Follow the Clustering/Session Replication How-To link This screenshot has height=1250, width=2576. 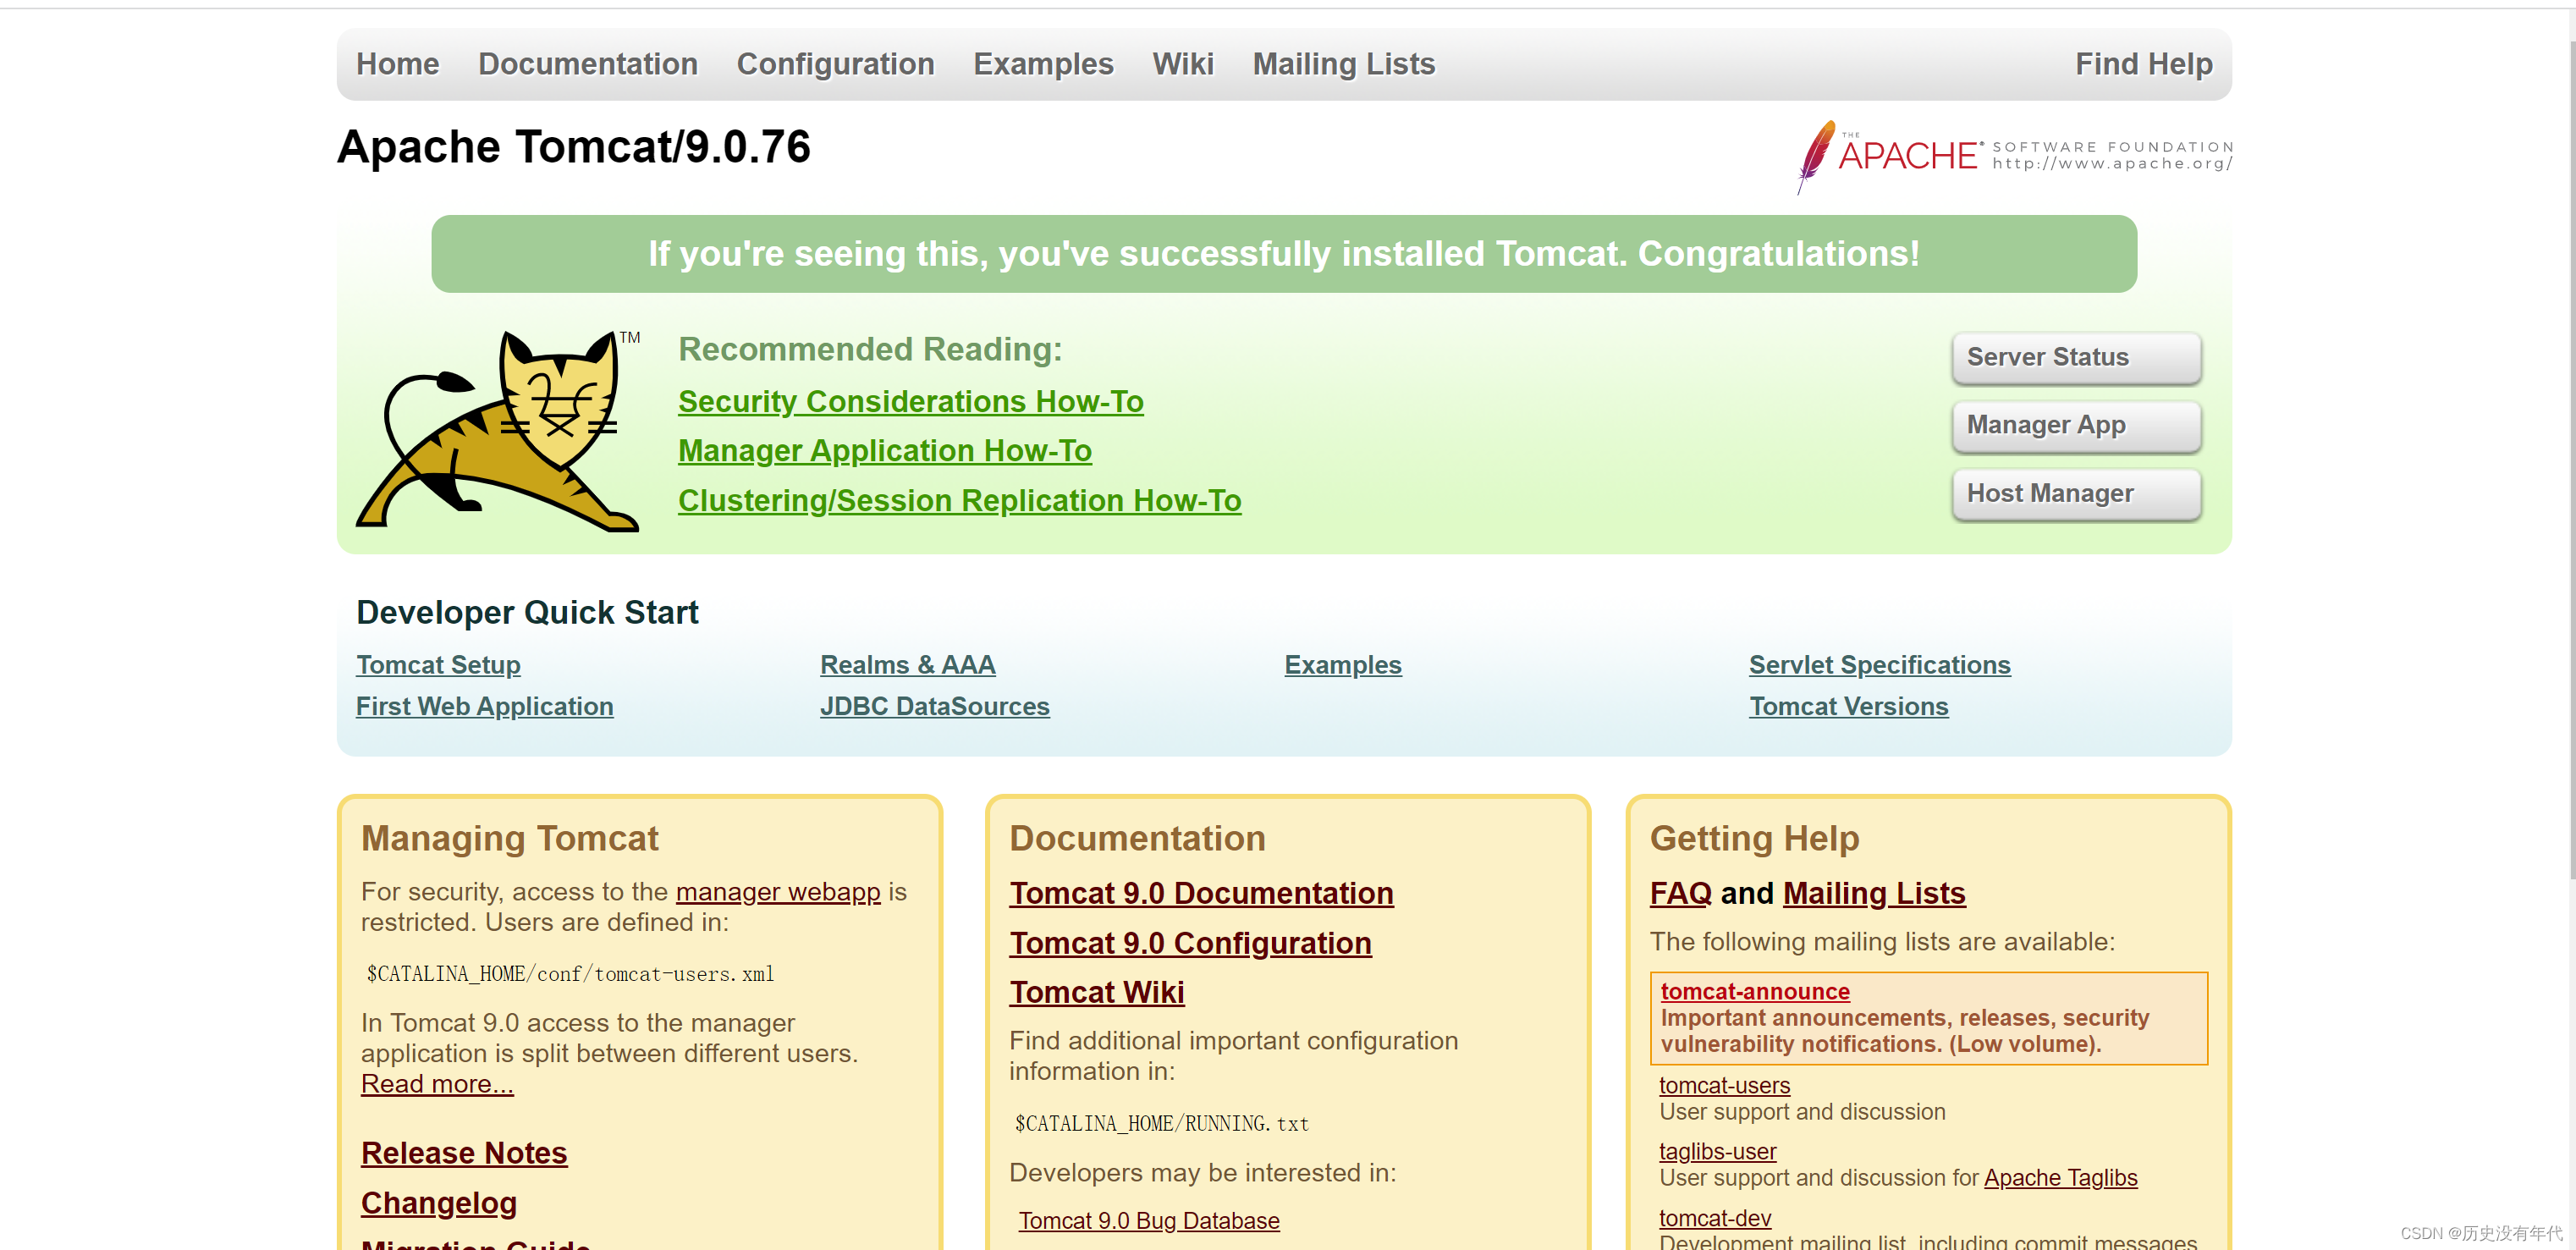(x=959, y=500)
